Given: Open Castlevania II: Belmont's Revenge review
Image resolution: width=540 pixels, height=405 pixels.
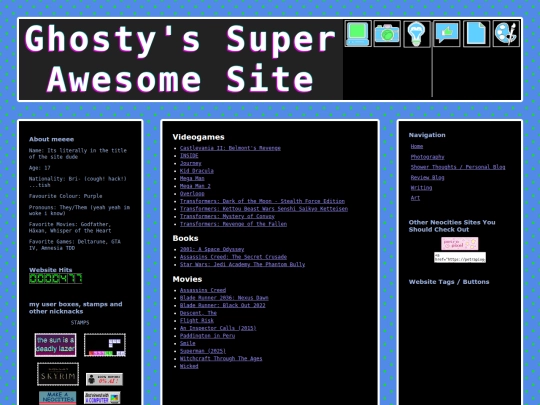Looking at the screenshot, I should coord(230,148).
